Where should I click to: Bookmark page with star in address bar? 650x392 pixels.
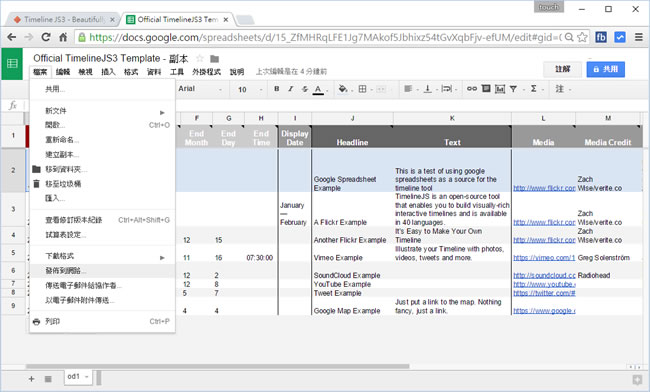pyautogui.click(x=582, y=37)
